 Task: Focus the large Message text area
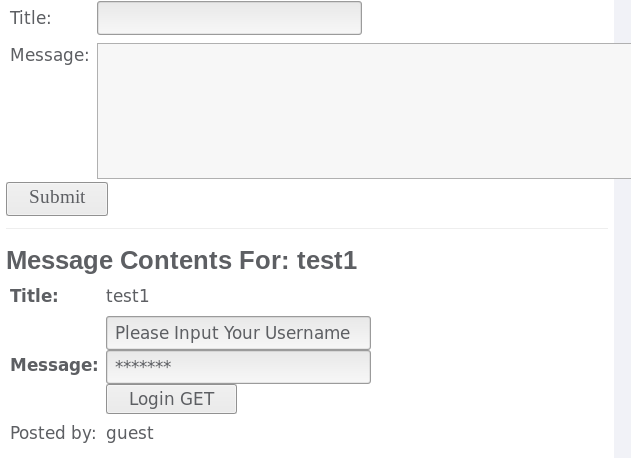point(363,110)
